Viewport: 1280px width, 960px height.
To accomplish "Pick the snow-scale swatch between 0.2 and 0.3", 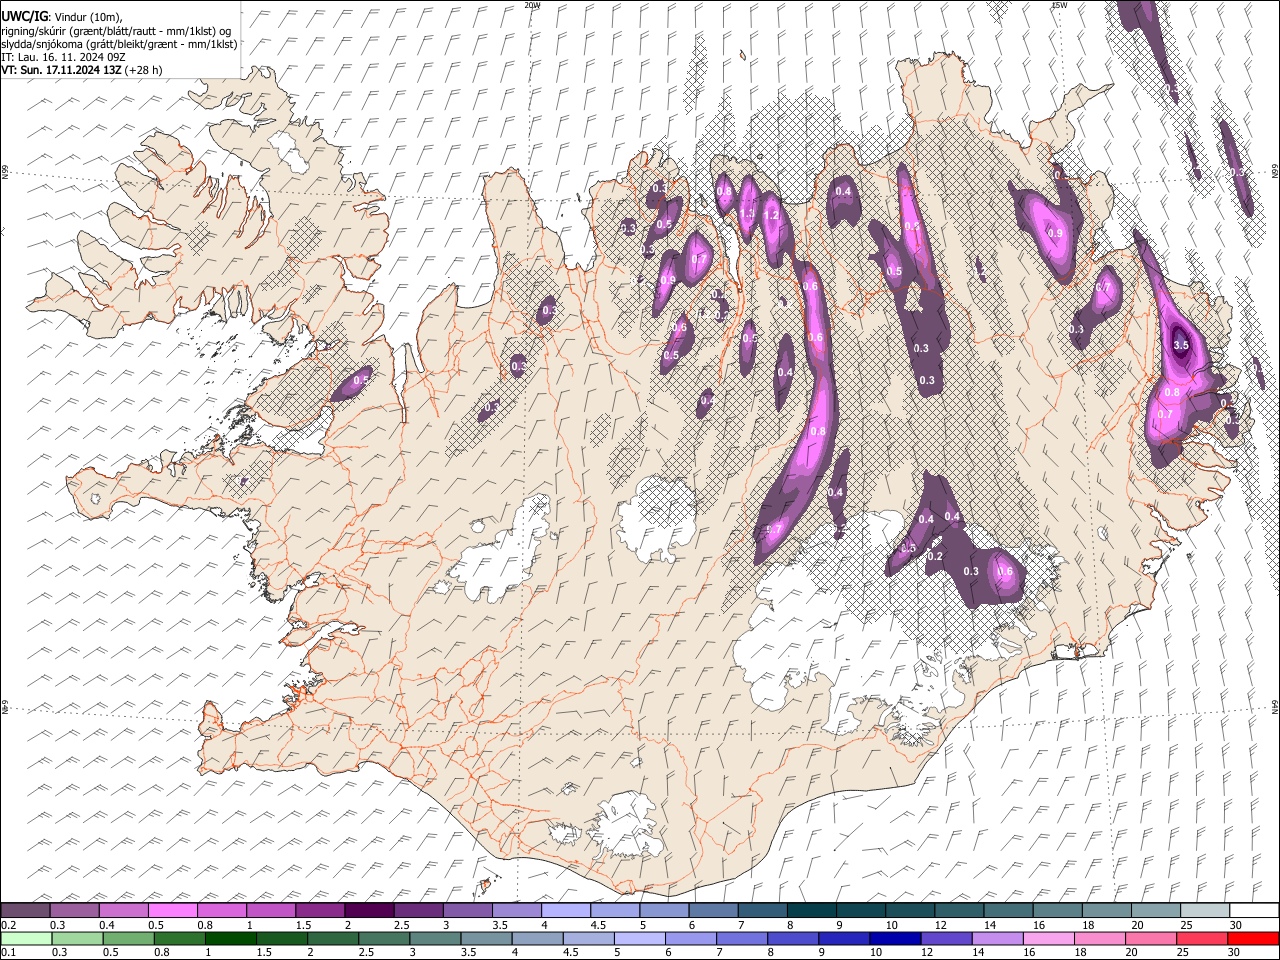I will (25, 911).
